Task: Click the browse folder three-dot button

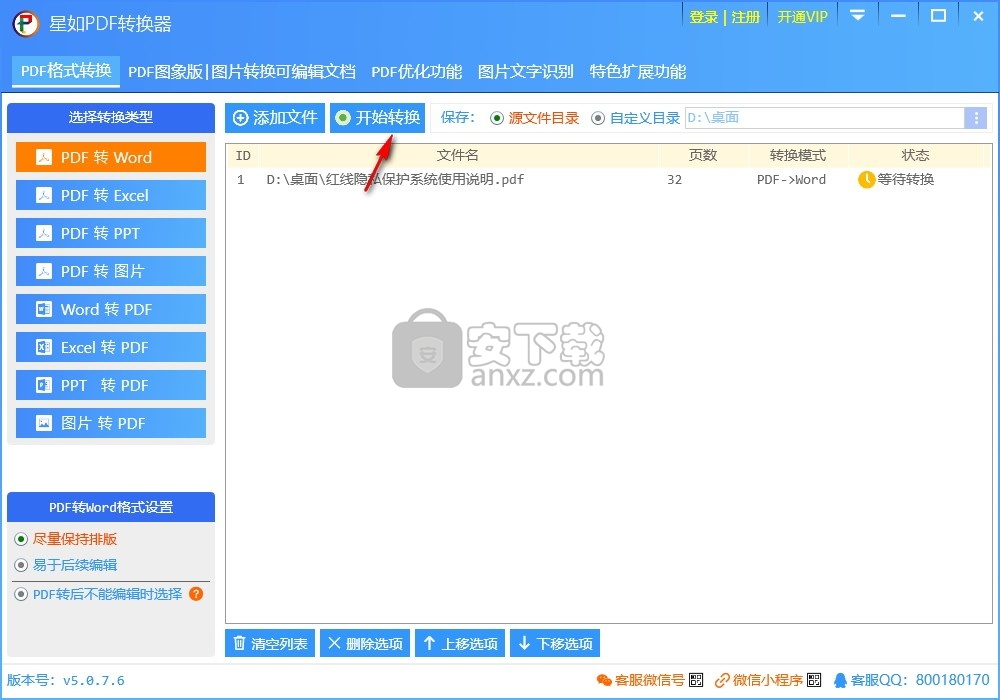Action: coord(975,118)
